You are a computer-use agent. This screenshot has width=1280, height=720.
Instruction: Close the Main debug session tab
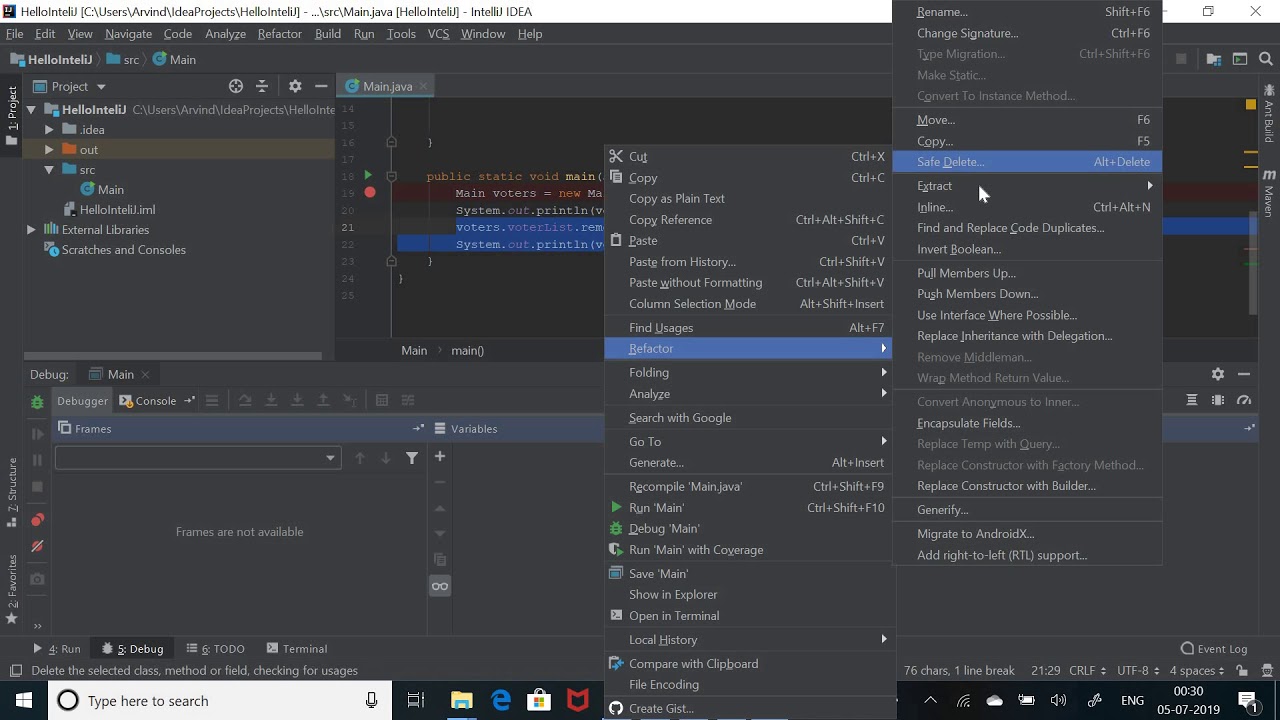pyautogui.click(x=145, y=374)
